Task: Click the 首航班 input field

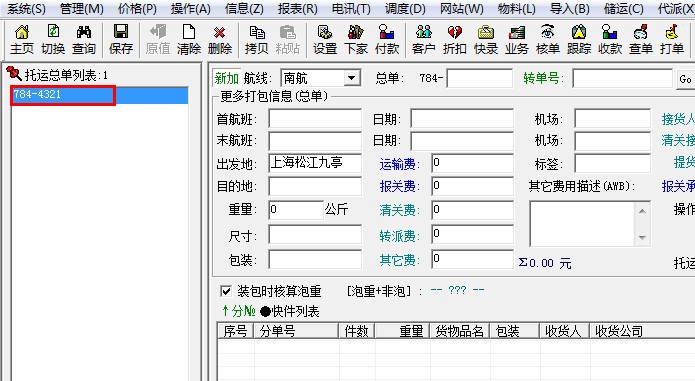Action: coord(315,119)
